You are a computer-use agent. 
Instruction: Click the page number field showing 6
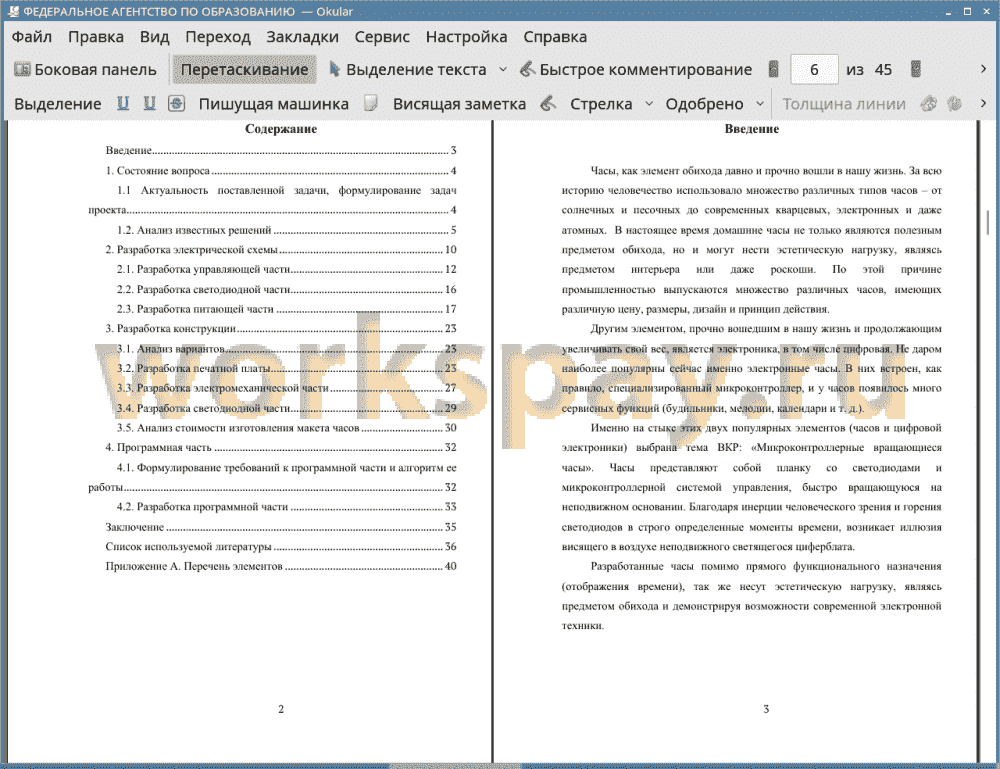[x=814, y=70]
